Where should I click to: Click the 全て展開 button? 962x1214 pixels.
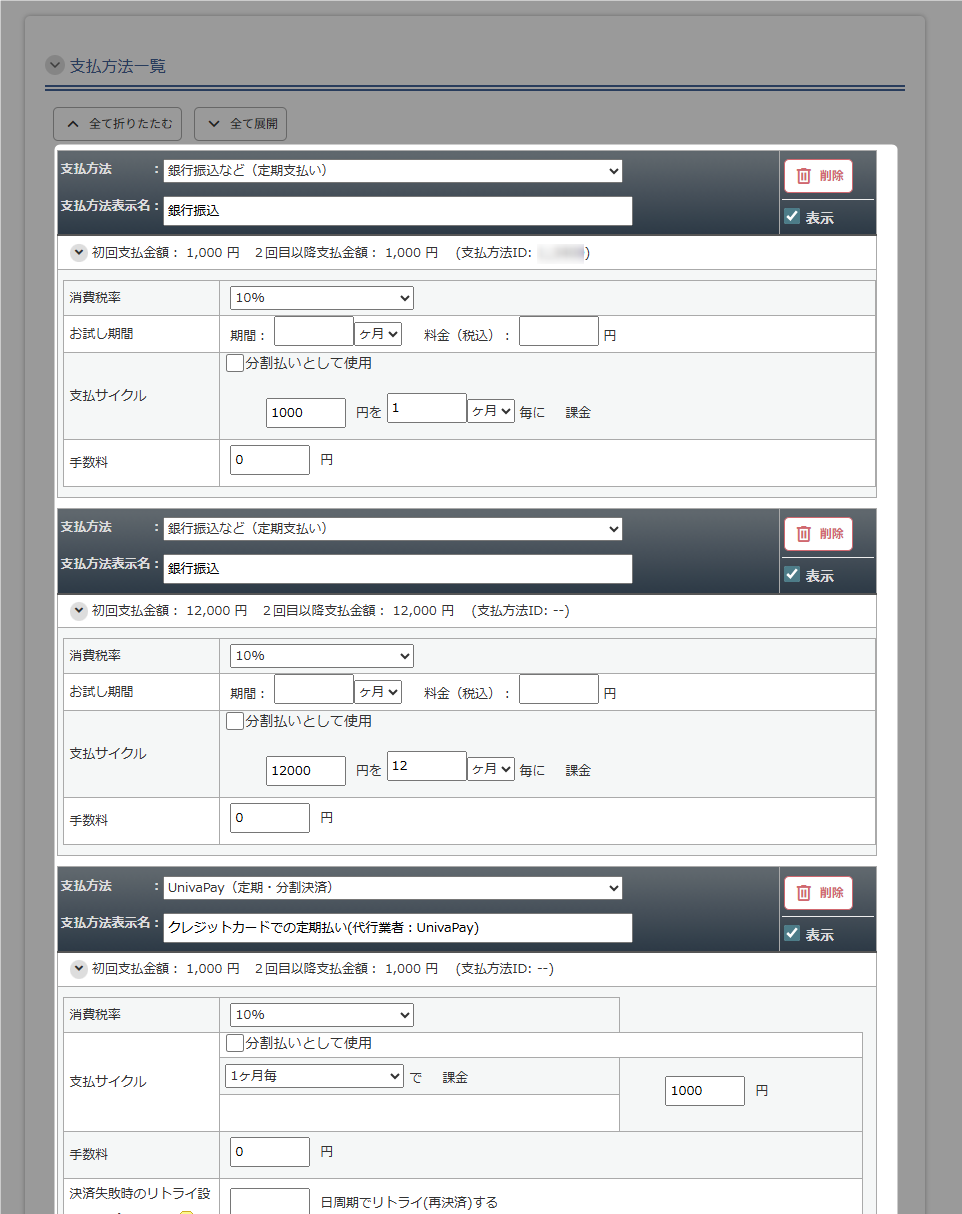pyautogui.click(x=240, y=124)
